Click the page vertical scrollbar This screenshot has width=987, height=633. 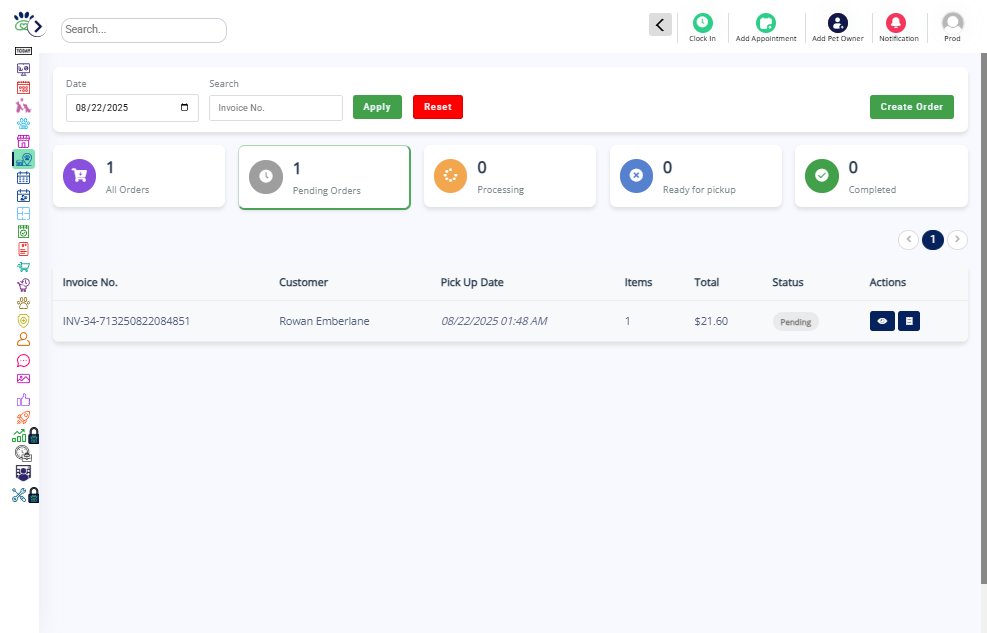coord(984,318)
